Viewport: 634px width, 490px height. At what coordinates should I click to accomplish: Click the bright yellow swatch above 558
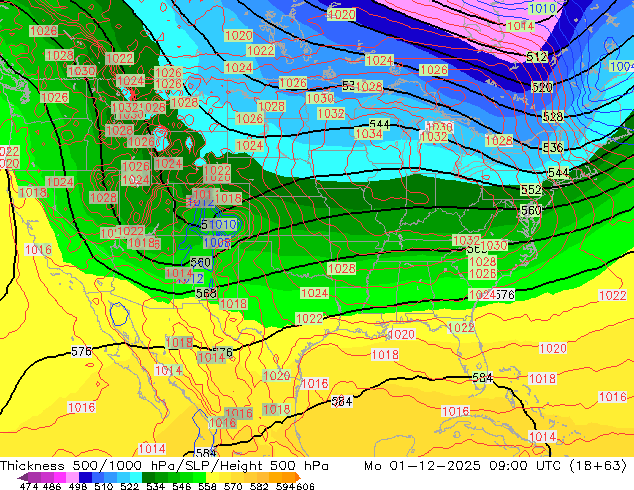212,477
